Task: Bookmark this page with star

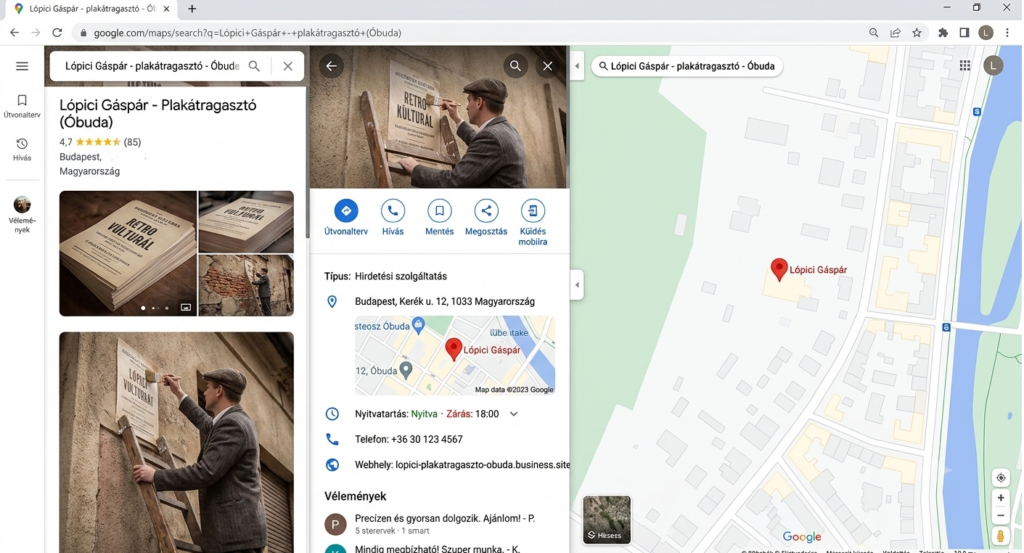Action: point(917,33)
